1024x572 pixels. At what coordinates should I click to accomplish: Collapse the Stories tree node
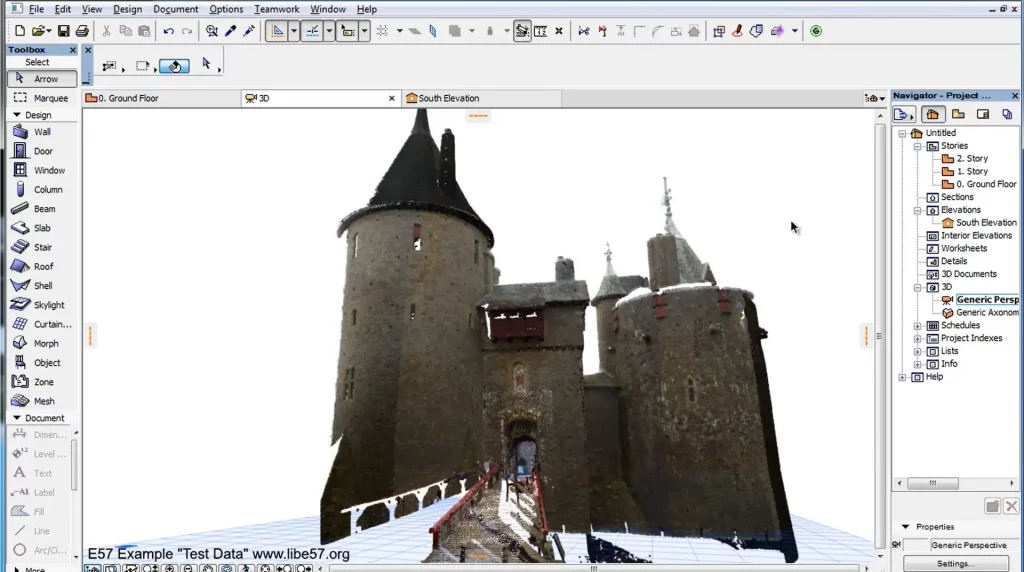(x=918, y=146)
